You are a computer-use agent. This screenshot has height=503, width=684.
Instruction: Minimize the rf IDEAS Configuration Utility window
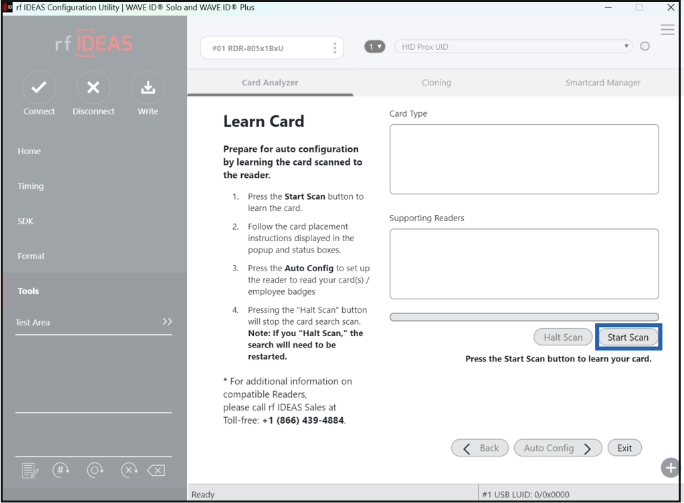[608, 7]
